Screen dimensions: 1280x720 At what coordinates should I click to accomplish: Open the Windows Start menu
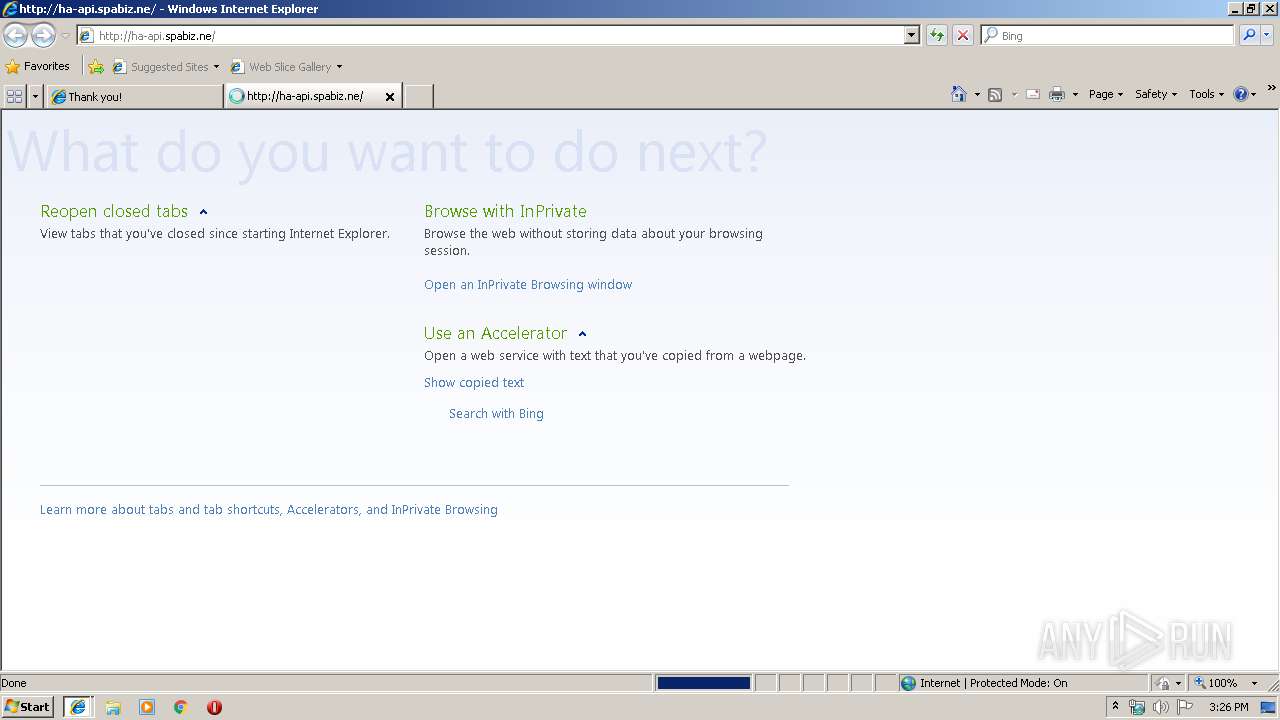coord(28,707)
